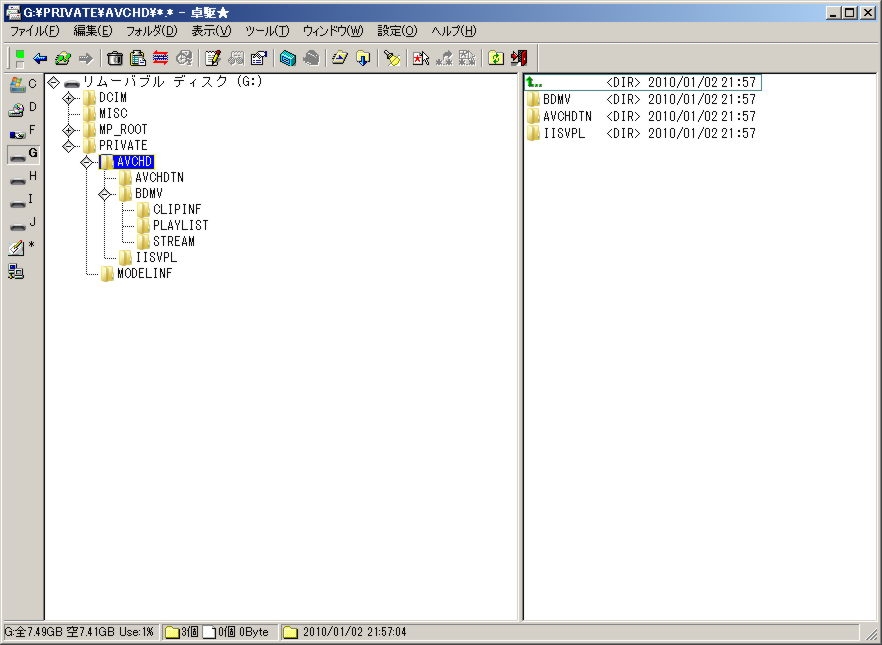The height and width of the screenshot is (645, 882).
Task: Collapse the BDMV folder node
Action: tap(104, 194)
